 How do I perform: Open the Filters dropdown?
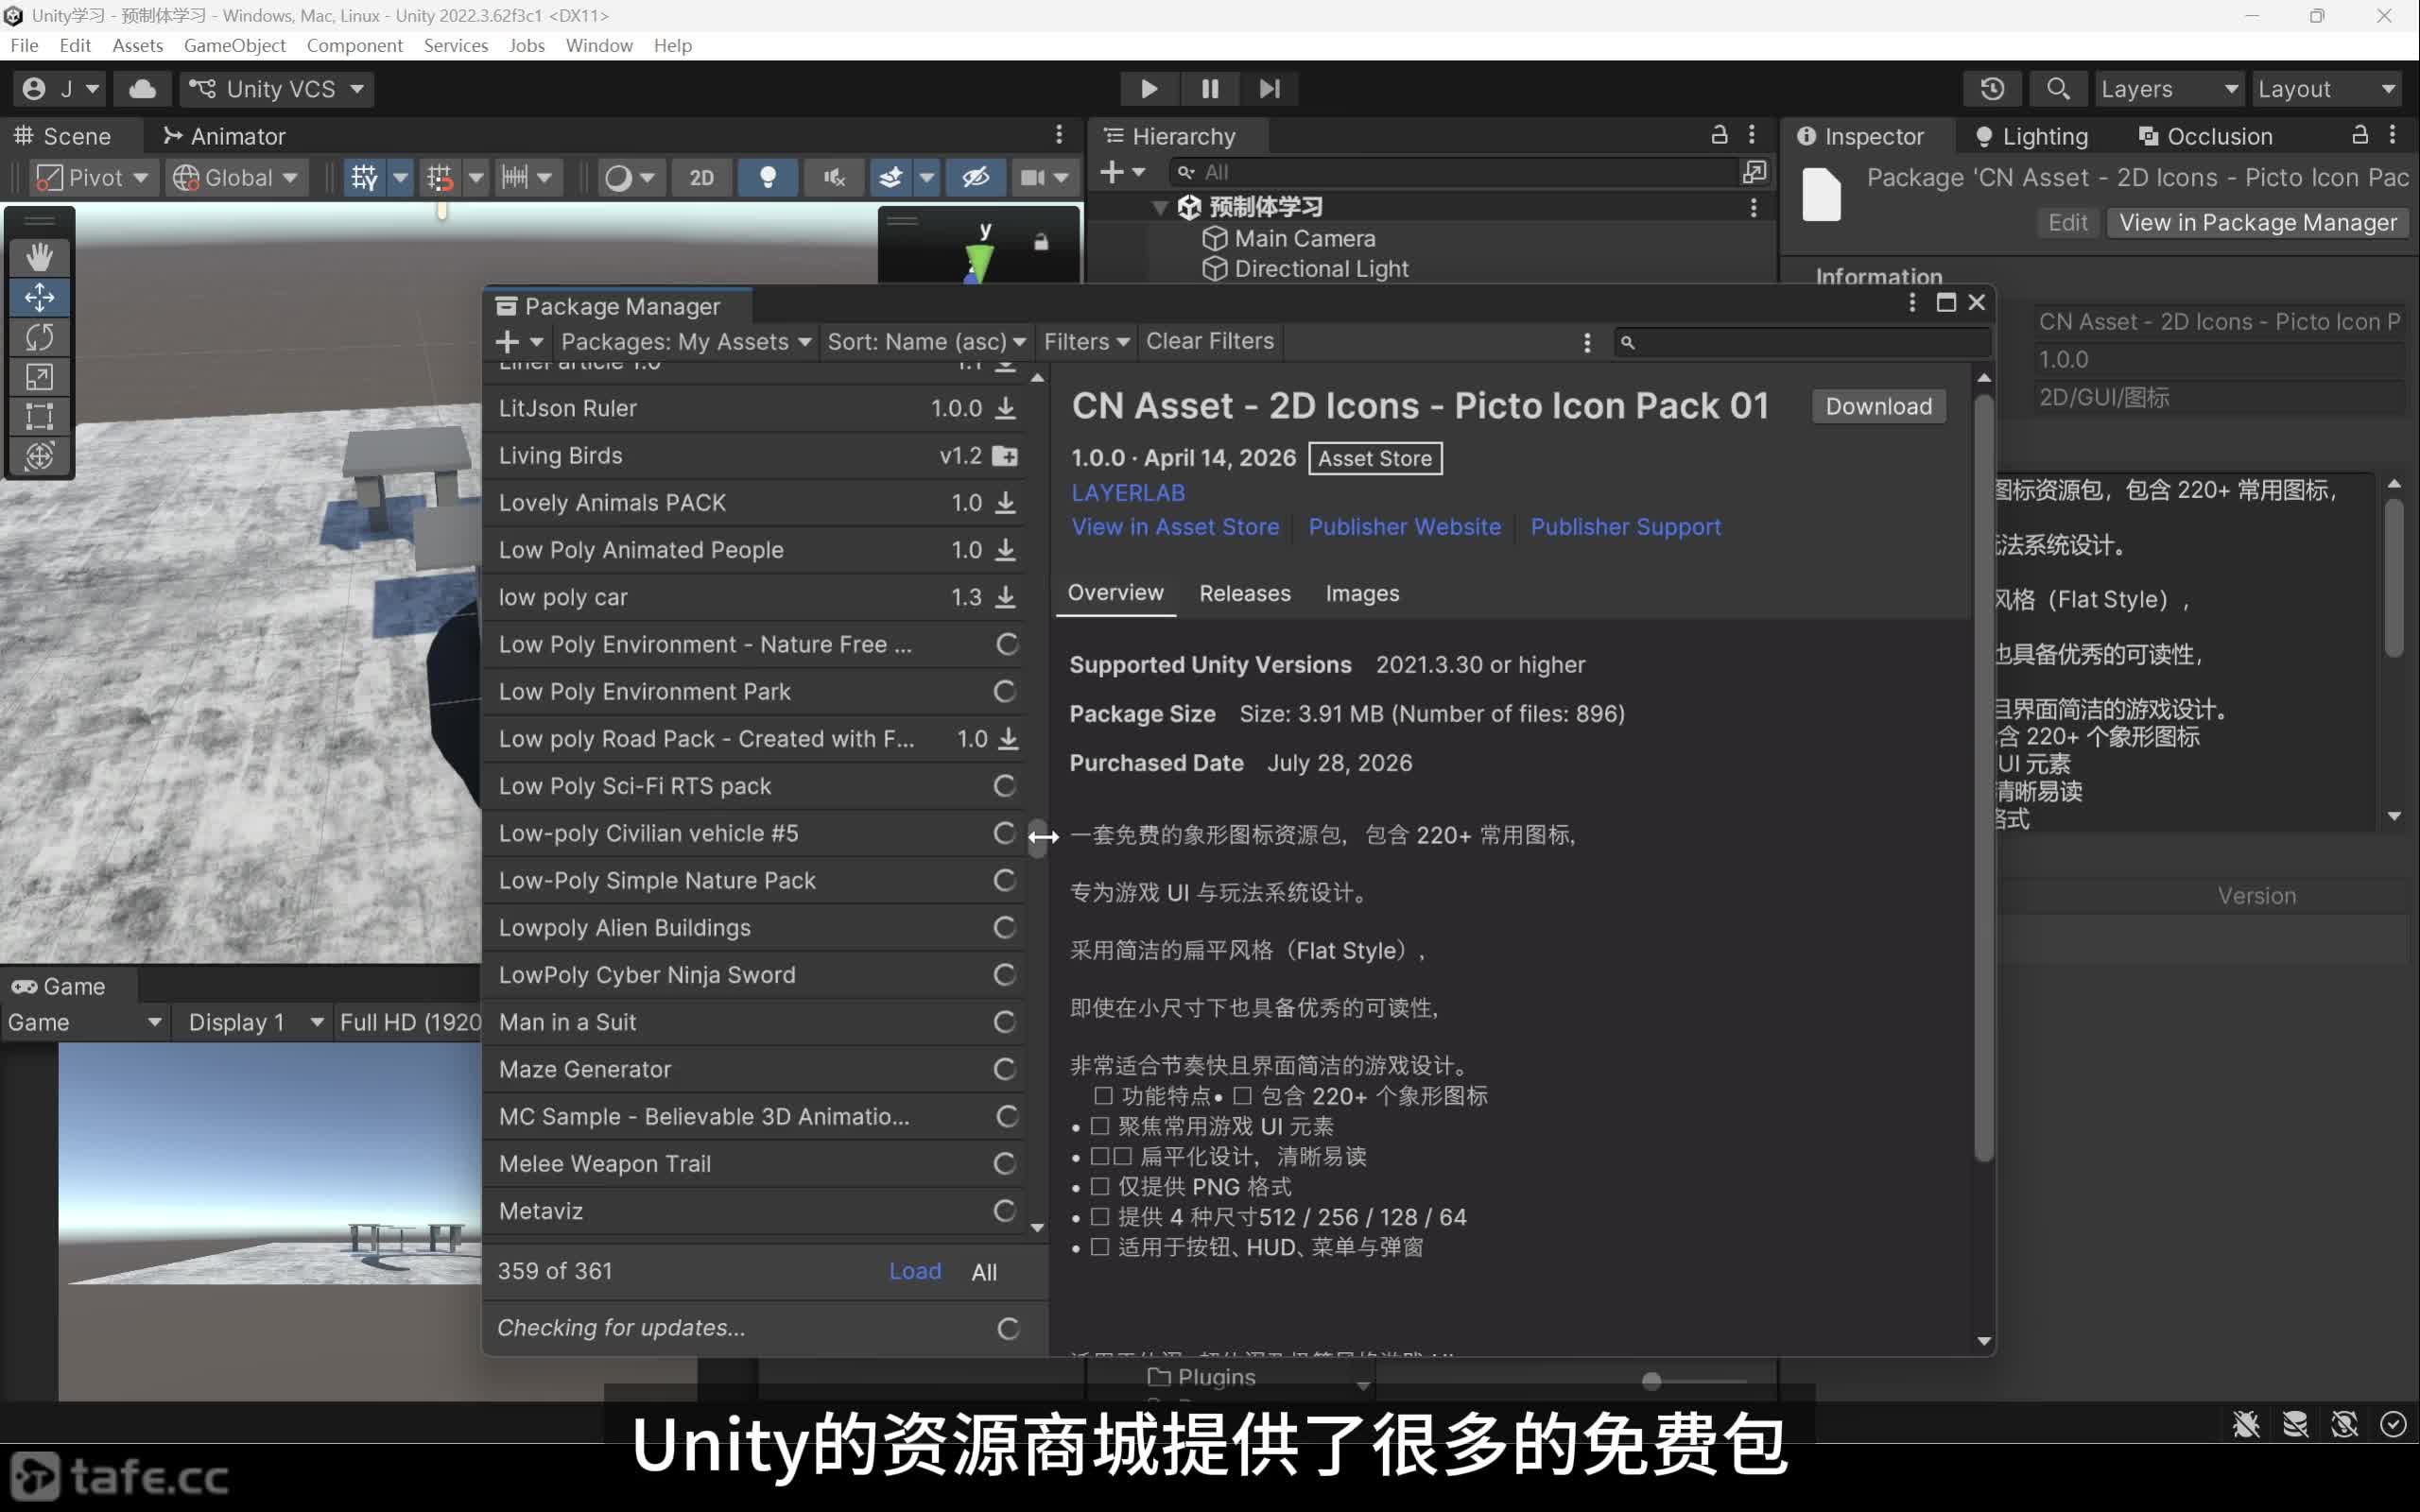[1086, 342]
